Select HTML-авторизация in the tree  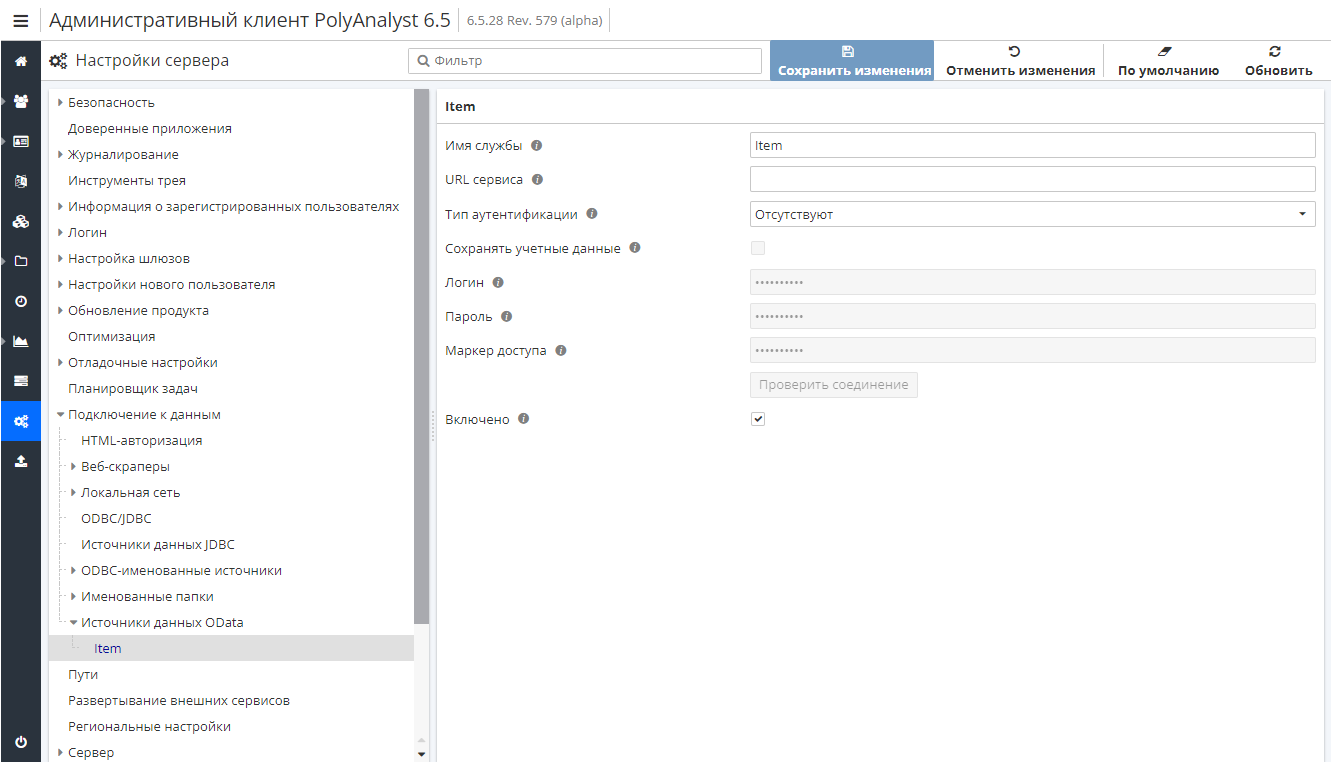coord(142,440)
